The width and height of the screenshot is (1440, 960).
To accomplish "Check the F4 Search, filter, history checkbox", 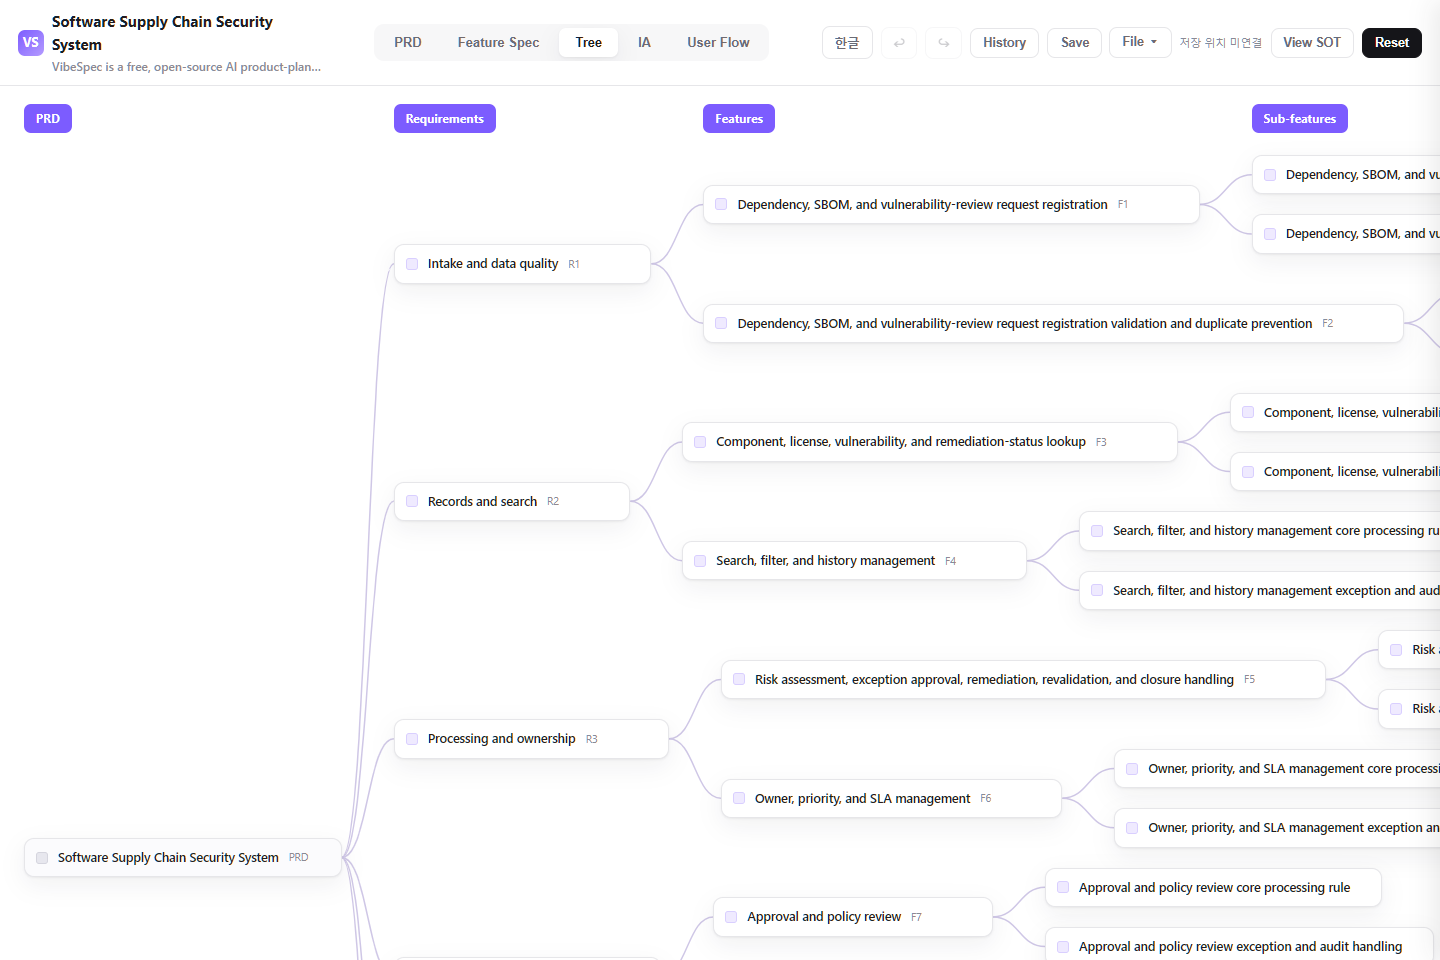I will tap(700, 561).
